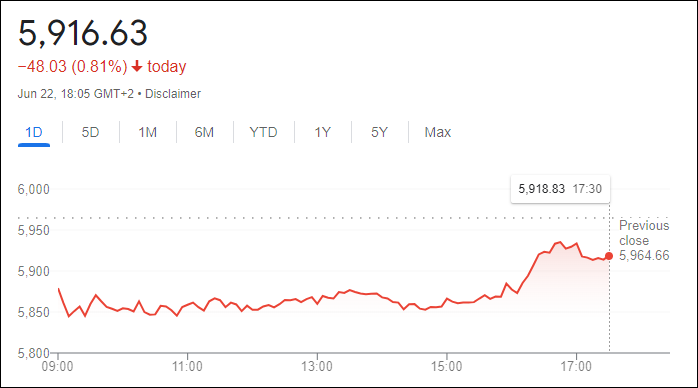This screenshot has width=698, height=388.
Task: Click the 09:00 axis label
Action: click(57, 367)
